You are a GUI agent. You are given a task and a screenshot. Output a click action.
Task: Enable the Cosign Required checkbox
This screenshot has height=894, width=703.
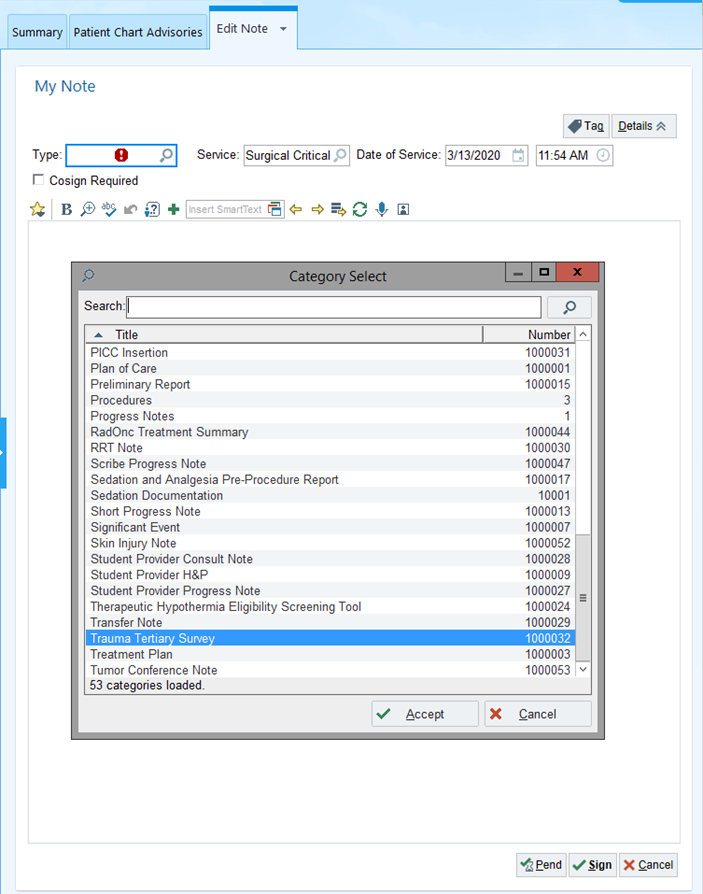pyautogui.click(x=39, y=180)
